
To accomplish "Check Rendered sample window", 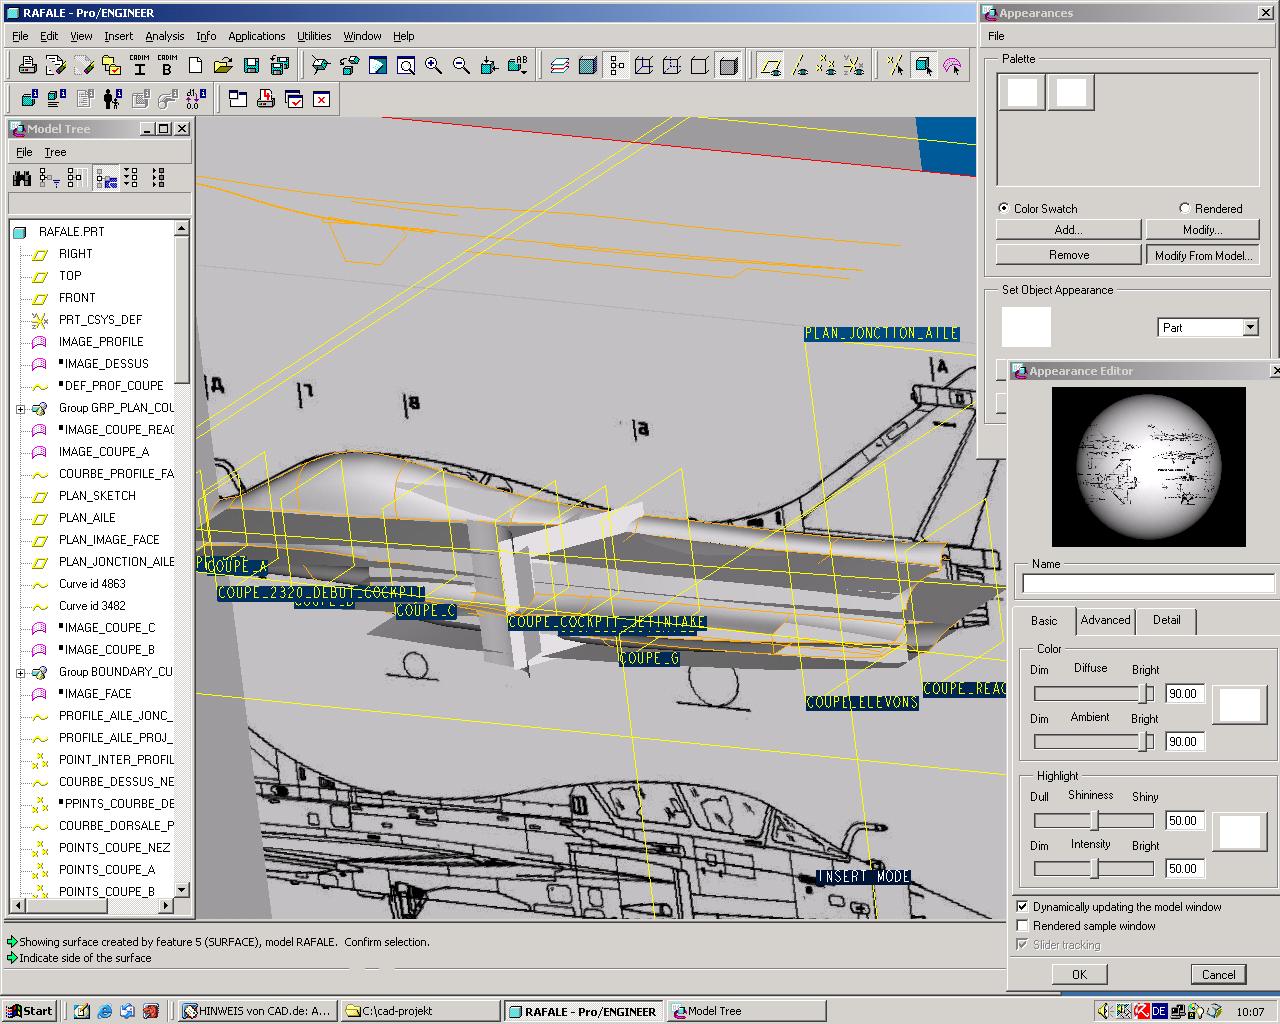I will tap(1022, 926).
